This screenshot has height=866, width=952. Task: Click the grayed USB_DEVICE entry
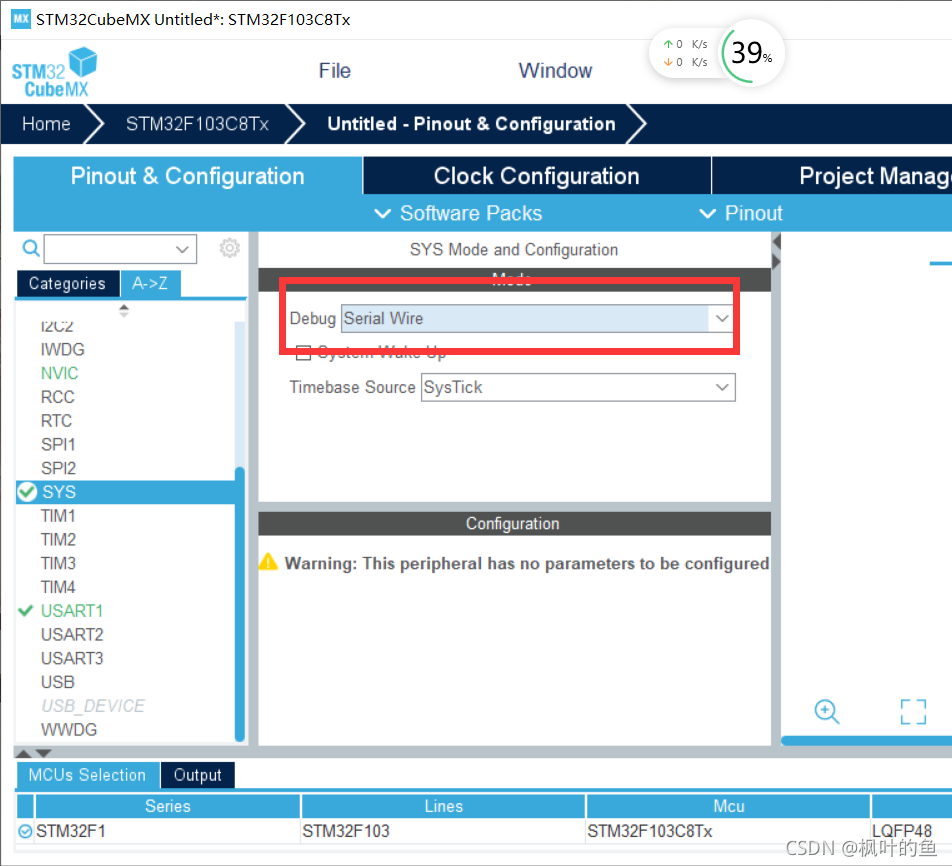(93, 706)
